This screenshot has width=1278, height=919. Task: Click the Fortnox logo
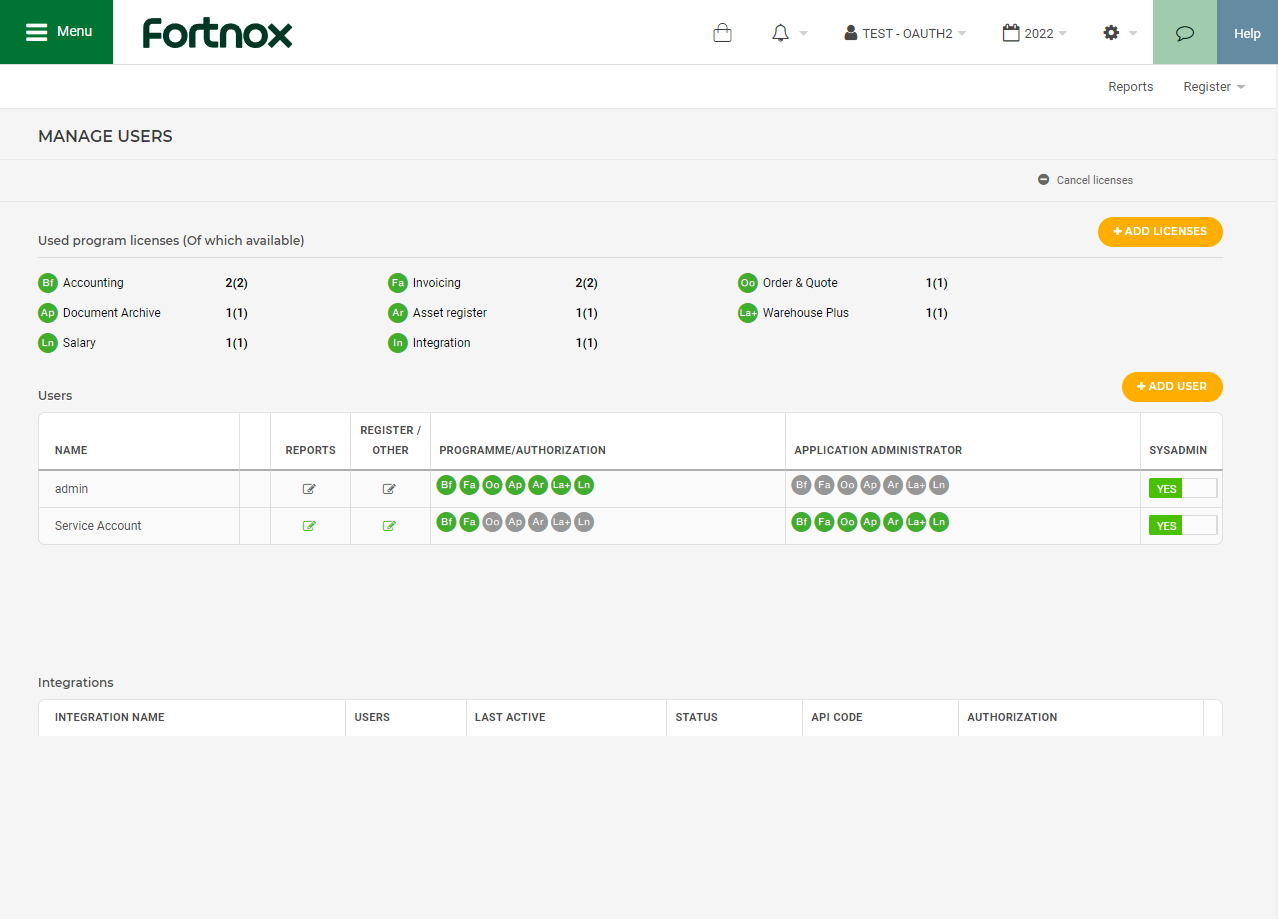pyautogui.click(x=217, y=33)
